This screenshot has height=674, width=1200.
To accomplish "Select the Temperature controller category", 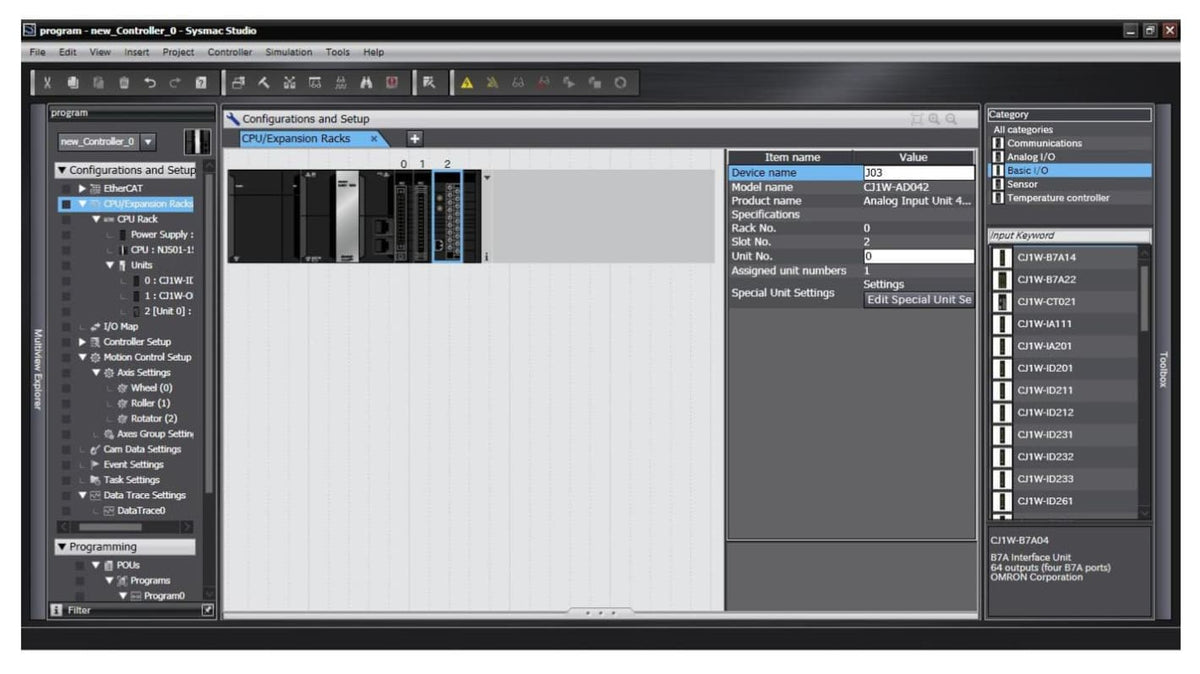I will tap(1058, 197).
